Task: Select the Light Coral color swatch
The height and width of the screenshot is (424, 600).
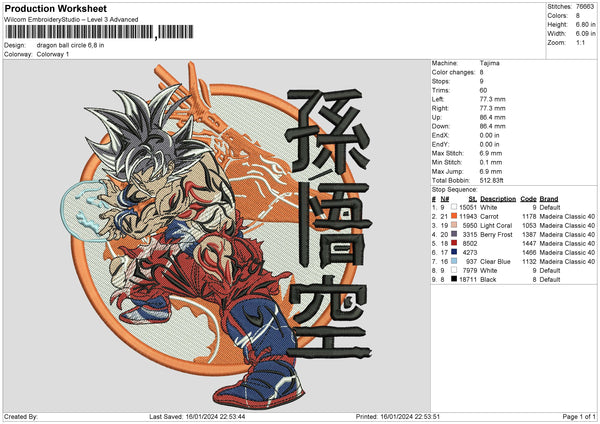Action: pyautogui.click(x=454, y=225)
